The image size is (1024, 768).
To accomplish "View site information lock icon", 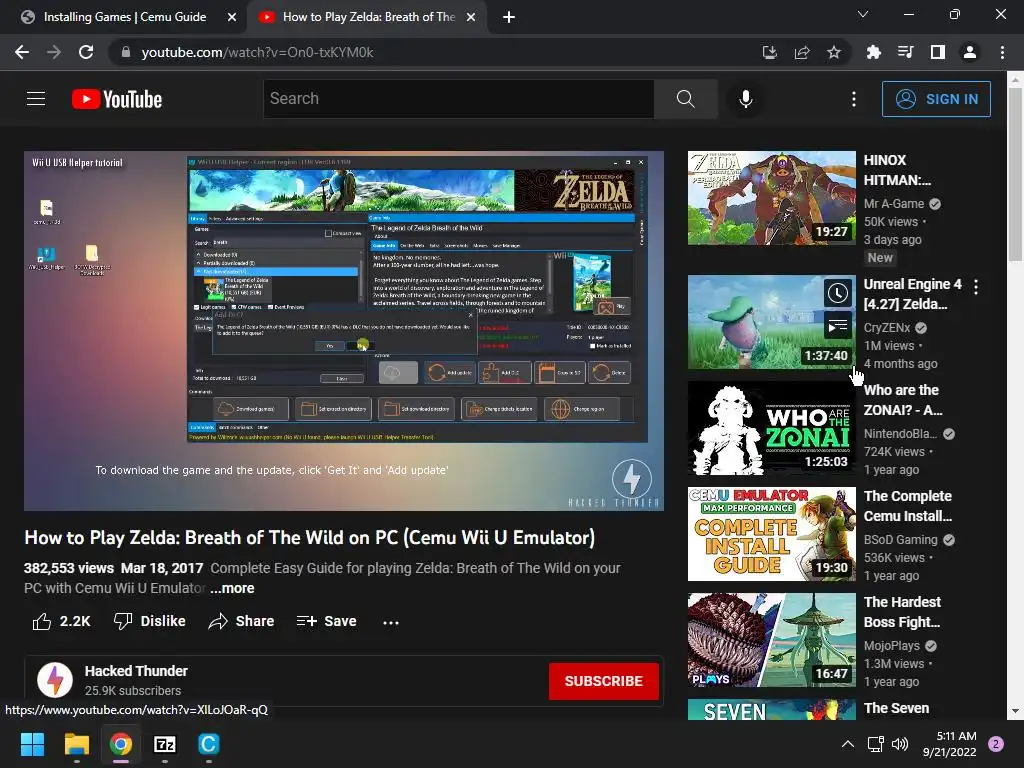I will click(x=125, y=52).
